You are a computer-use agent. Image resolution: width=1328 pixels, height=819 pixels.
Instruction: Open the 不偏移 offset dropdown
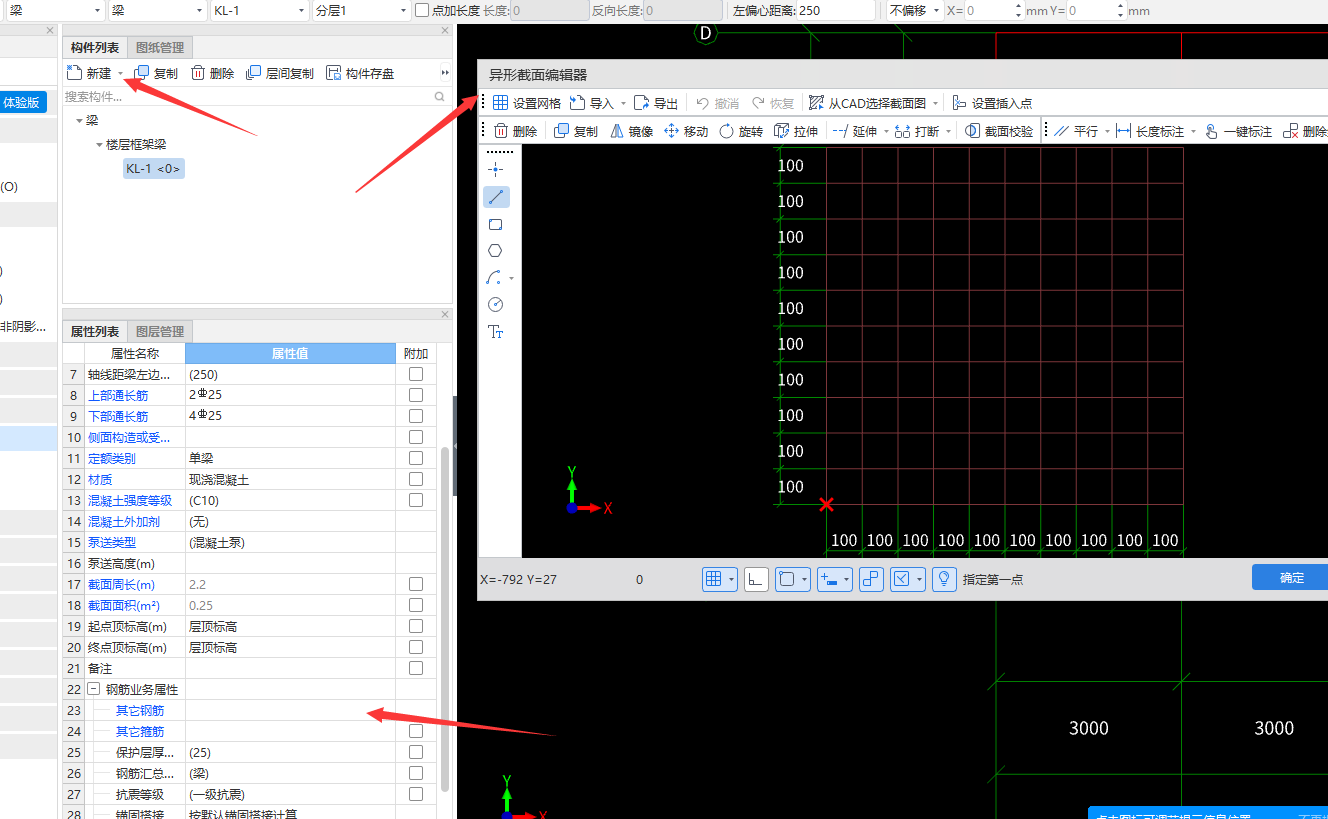point(935,10)
